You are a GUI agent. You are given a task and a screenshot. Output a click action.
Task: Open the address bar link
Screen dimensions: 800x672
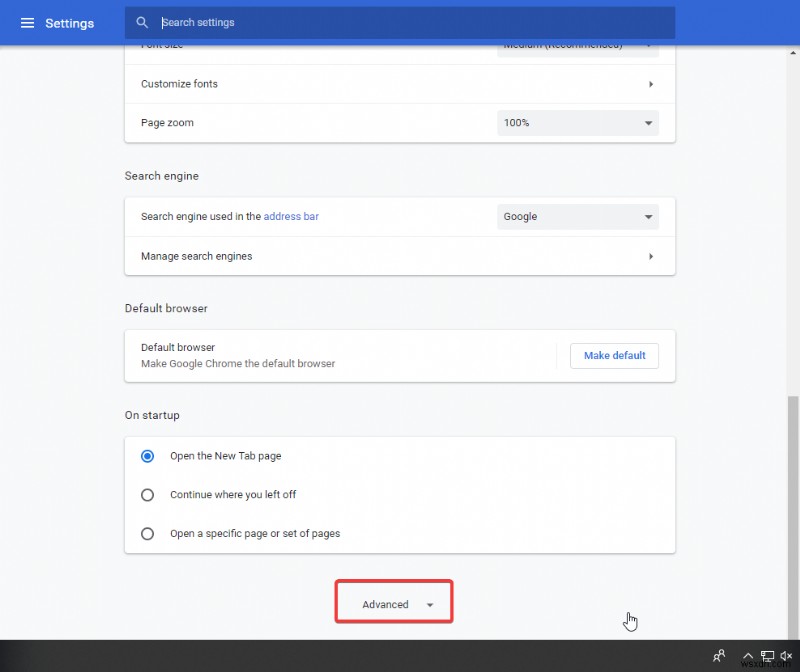pyautogui.click(x=290, y=216)
